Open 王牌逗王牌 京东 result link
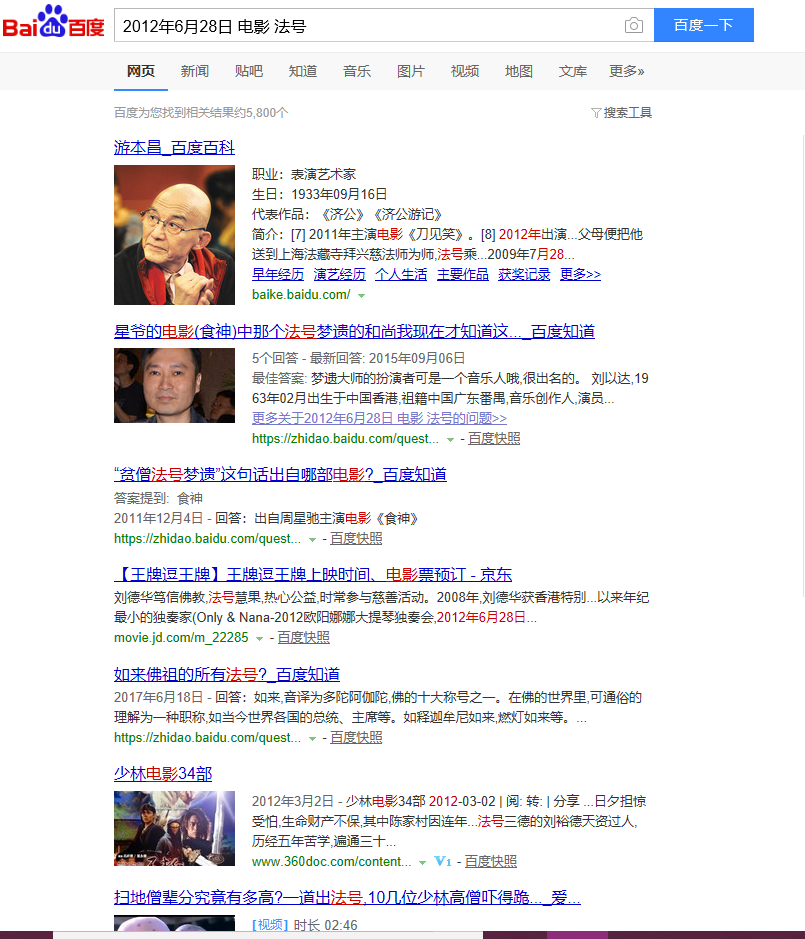The width and height of the screenshot is (805, 939). (313, 574)
